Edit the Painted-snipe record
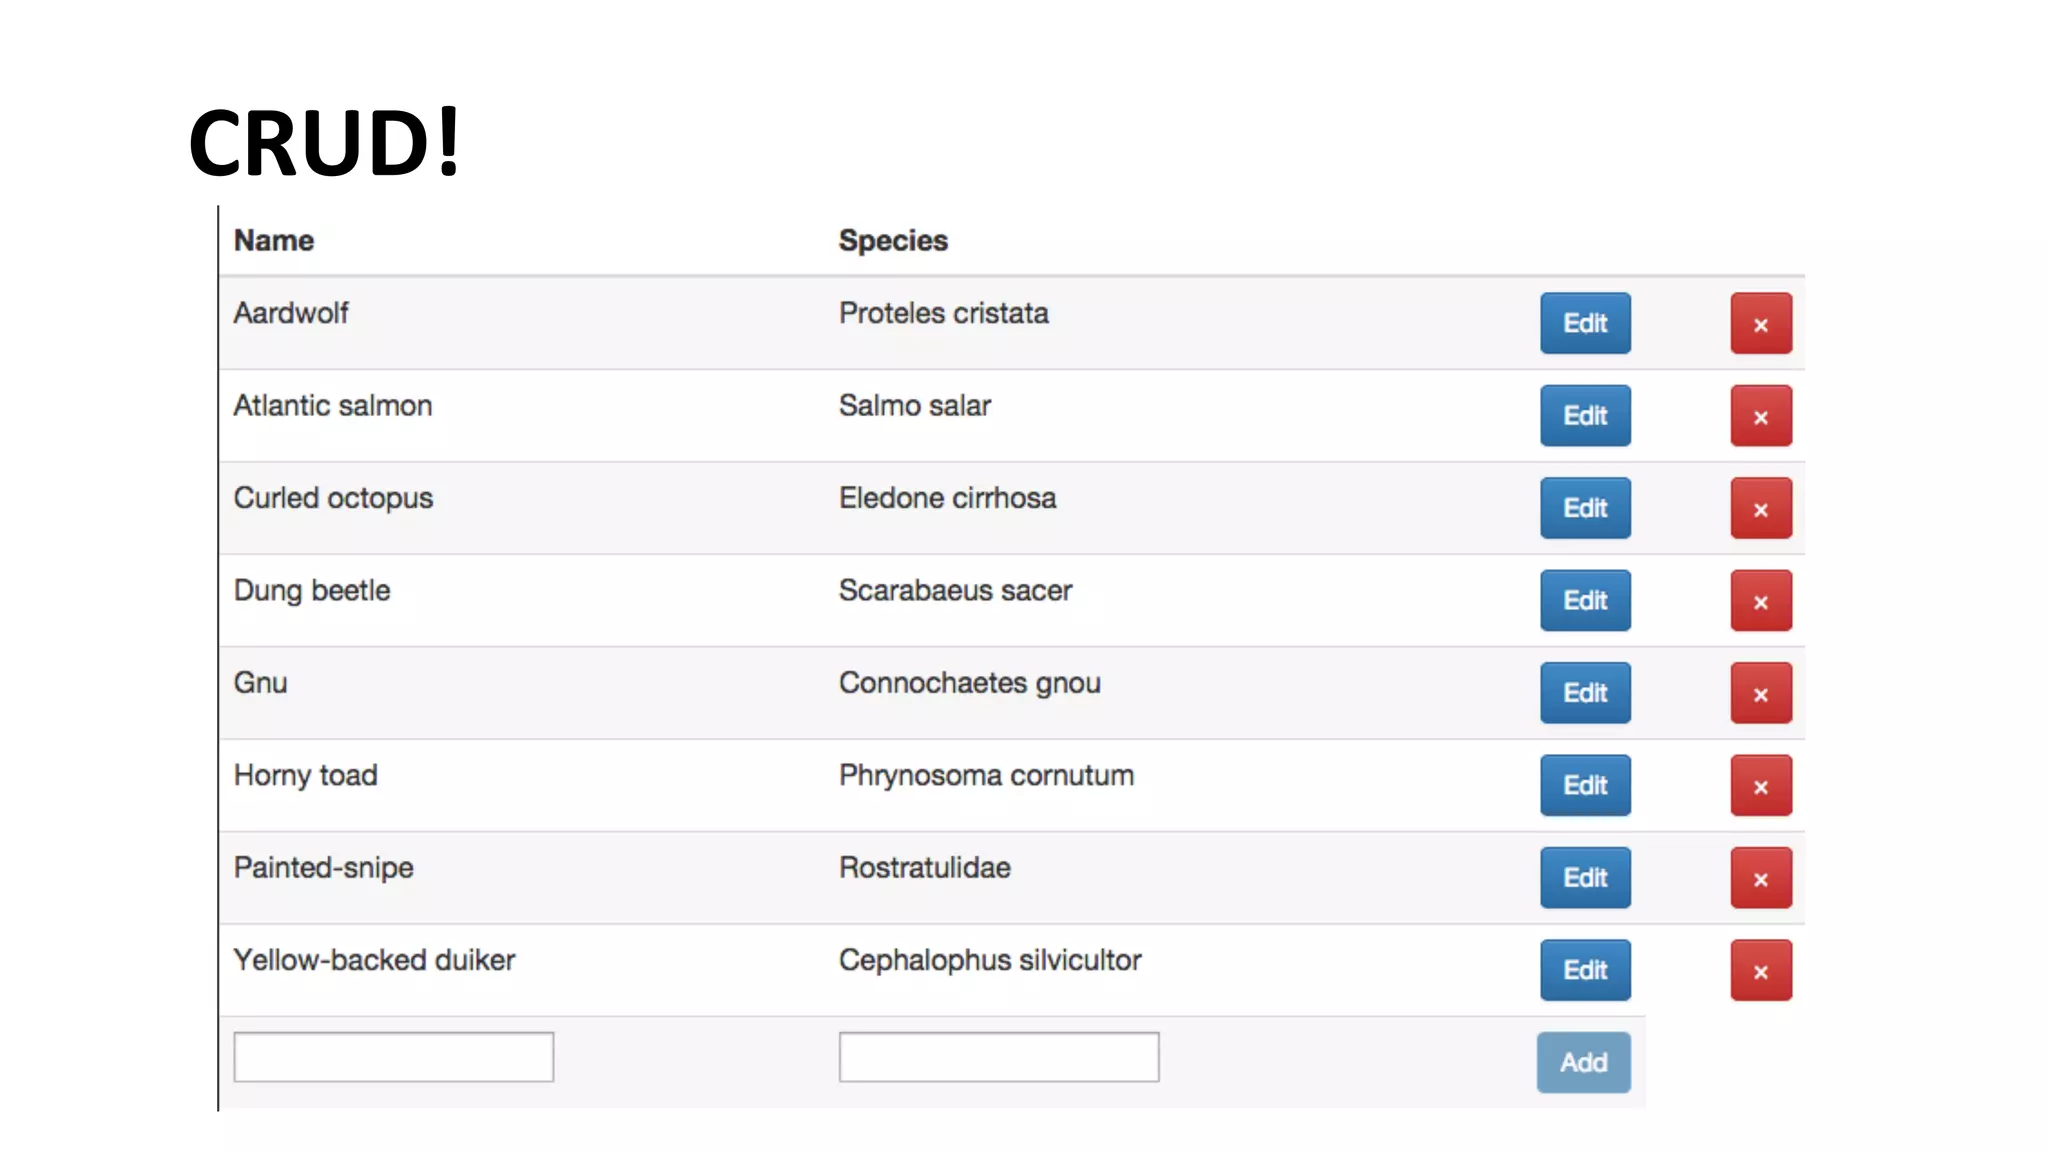Screen dimensions: 2048x1152 1584,878
